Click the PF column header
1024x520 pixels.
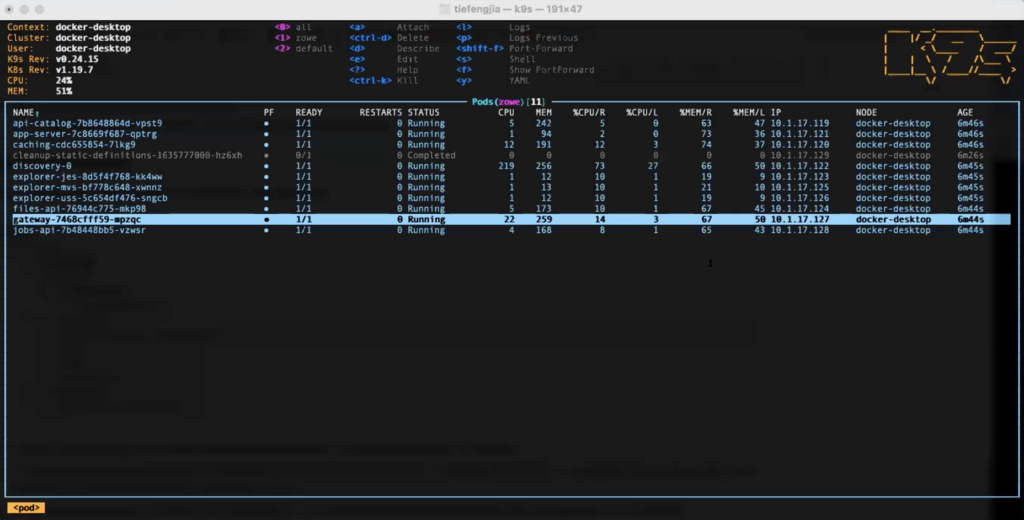(268, 112)
